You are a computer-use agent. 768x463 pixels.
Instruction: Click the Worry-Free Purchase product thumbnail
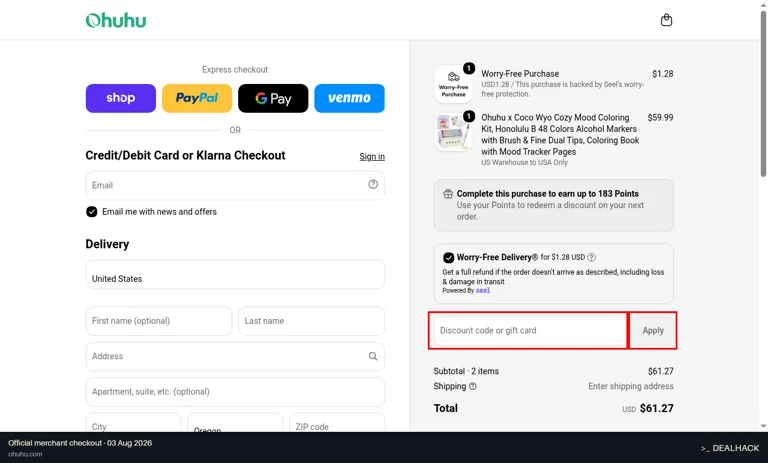tap(454, 84)
